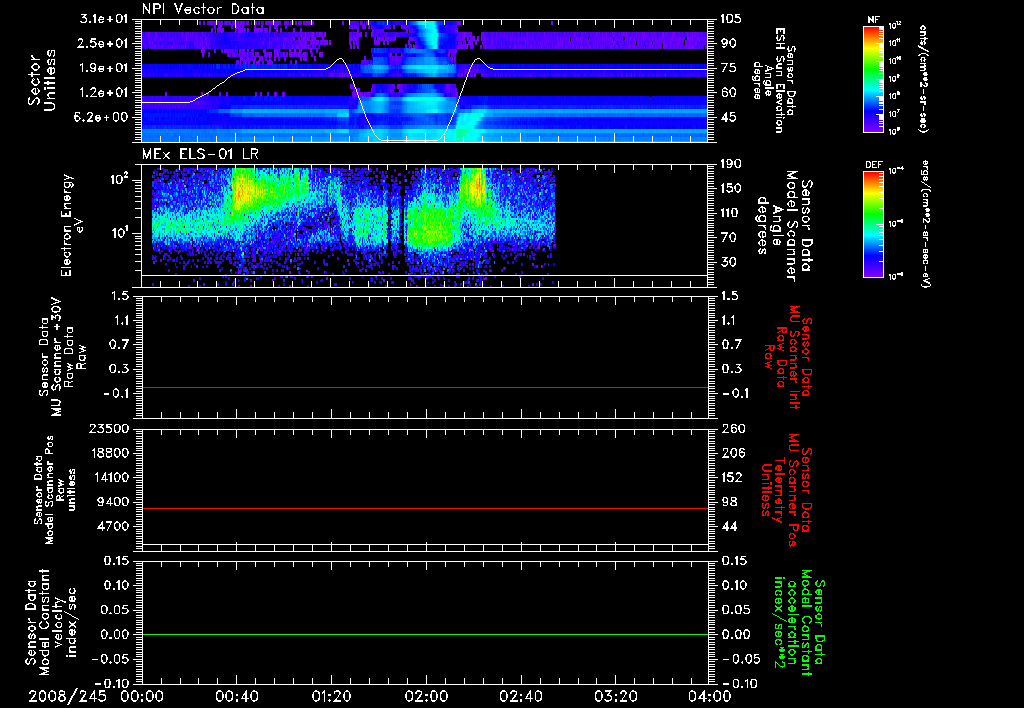1024x708 pixels.
Task: Click the NF rainbow color bar
Action: coord(873,78)
